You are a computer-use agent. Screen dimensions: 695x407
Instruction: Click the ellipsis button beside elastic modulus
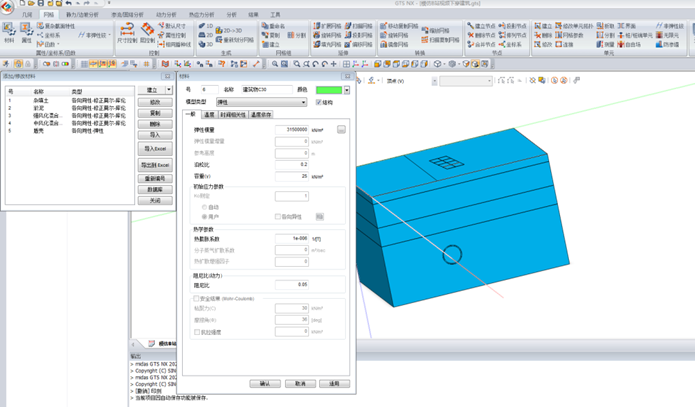(x=341, y=129)
